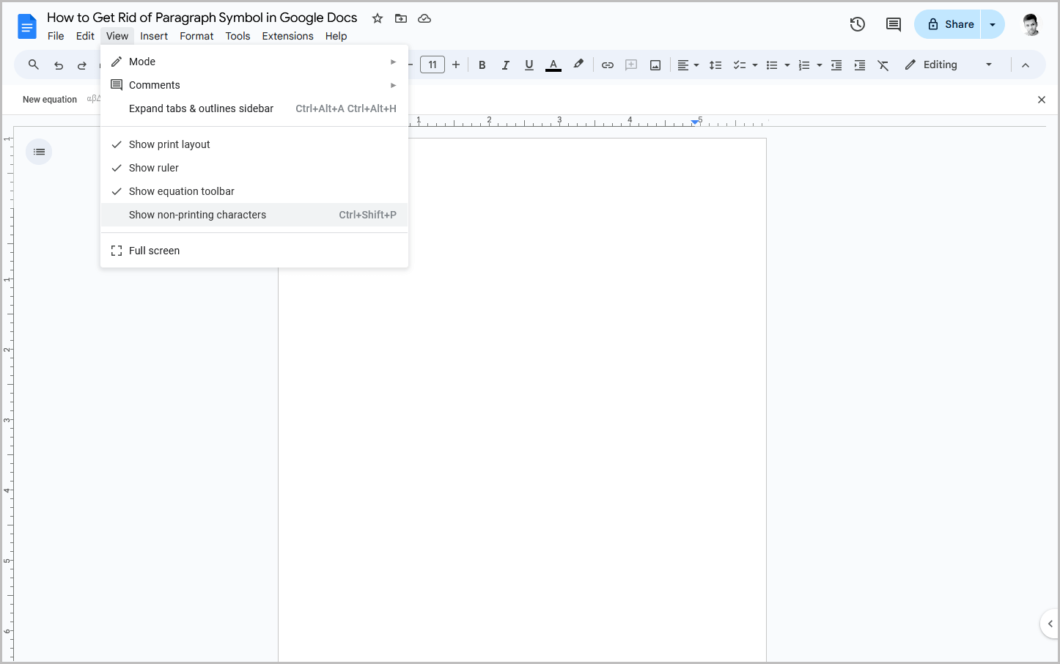Increase font size with plus button

coord(456,65)
